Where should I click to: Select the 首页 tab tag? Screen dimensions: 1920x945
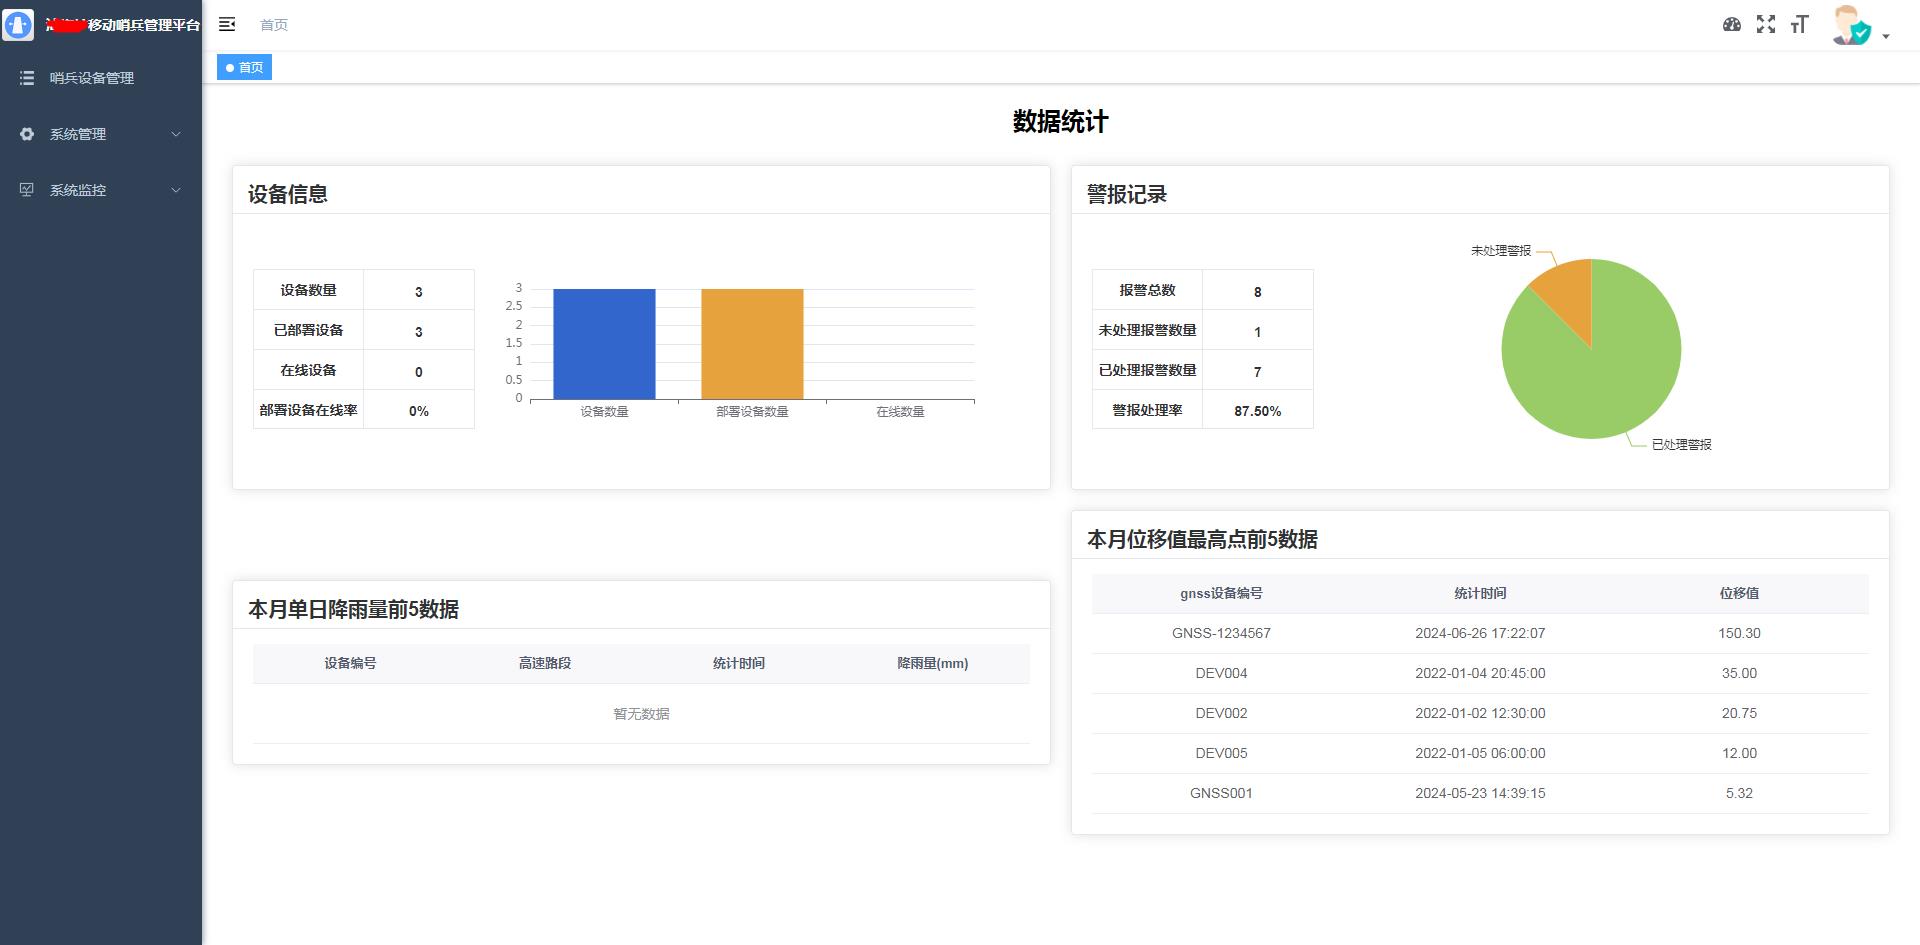coord(245,68)
